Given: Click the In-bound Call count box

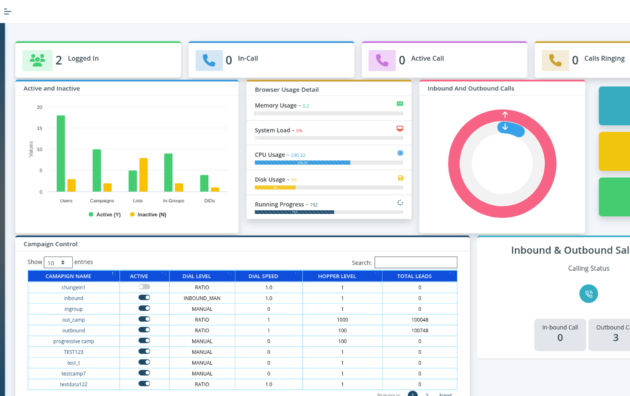Looking at the screenshot, I should coord(560,335).
